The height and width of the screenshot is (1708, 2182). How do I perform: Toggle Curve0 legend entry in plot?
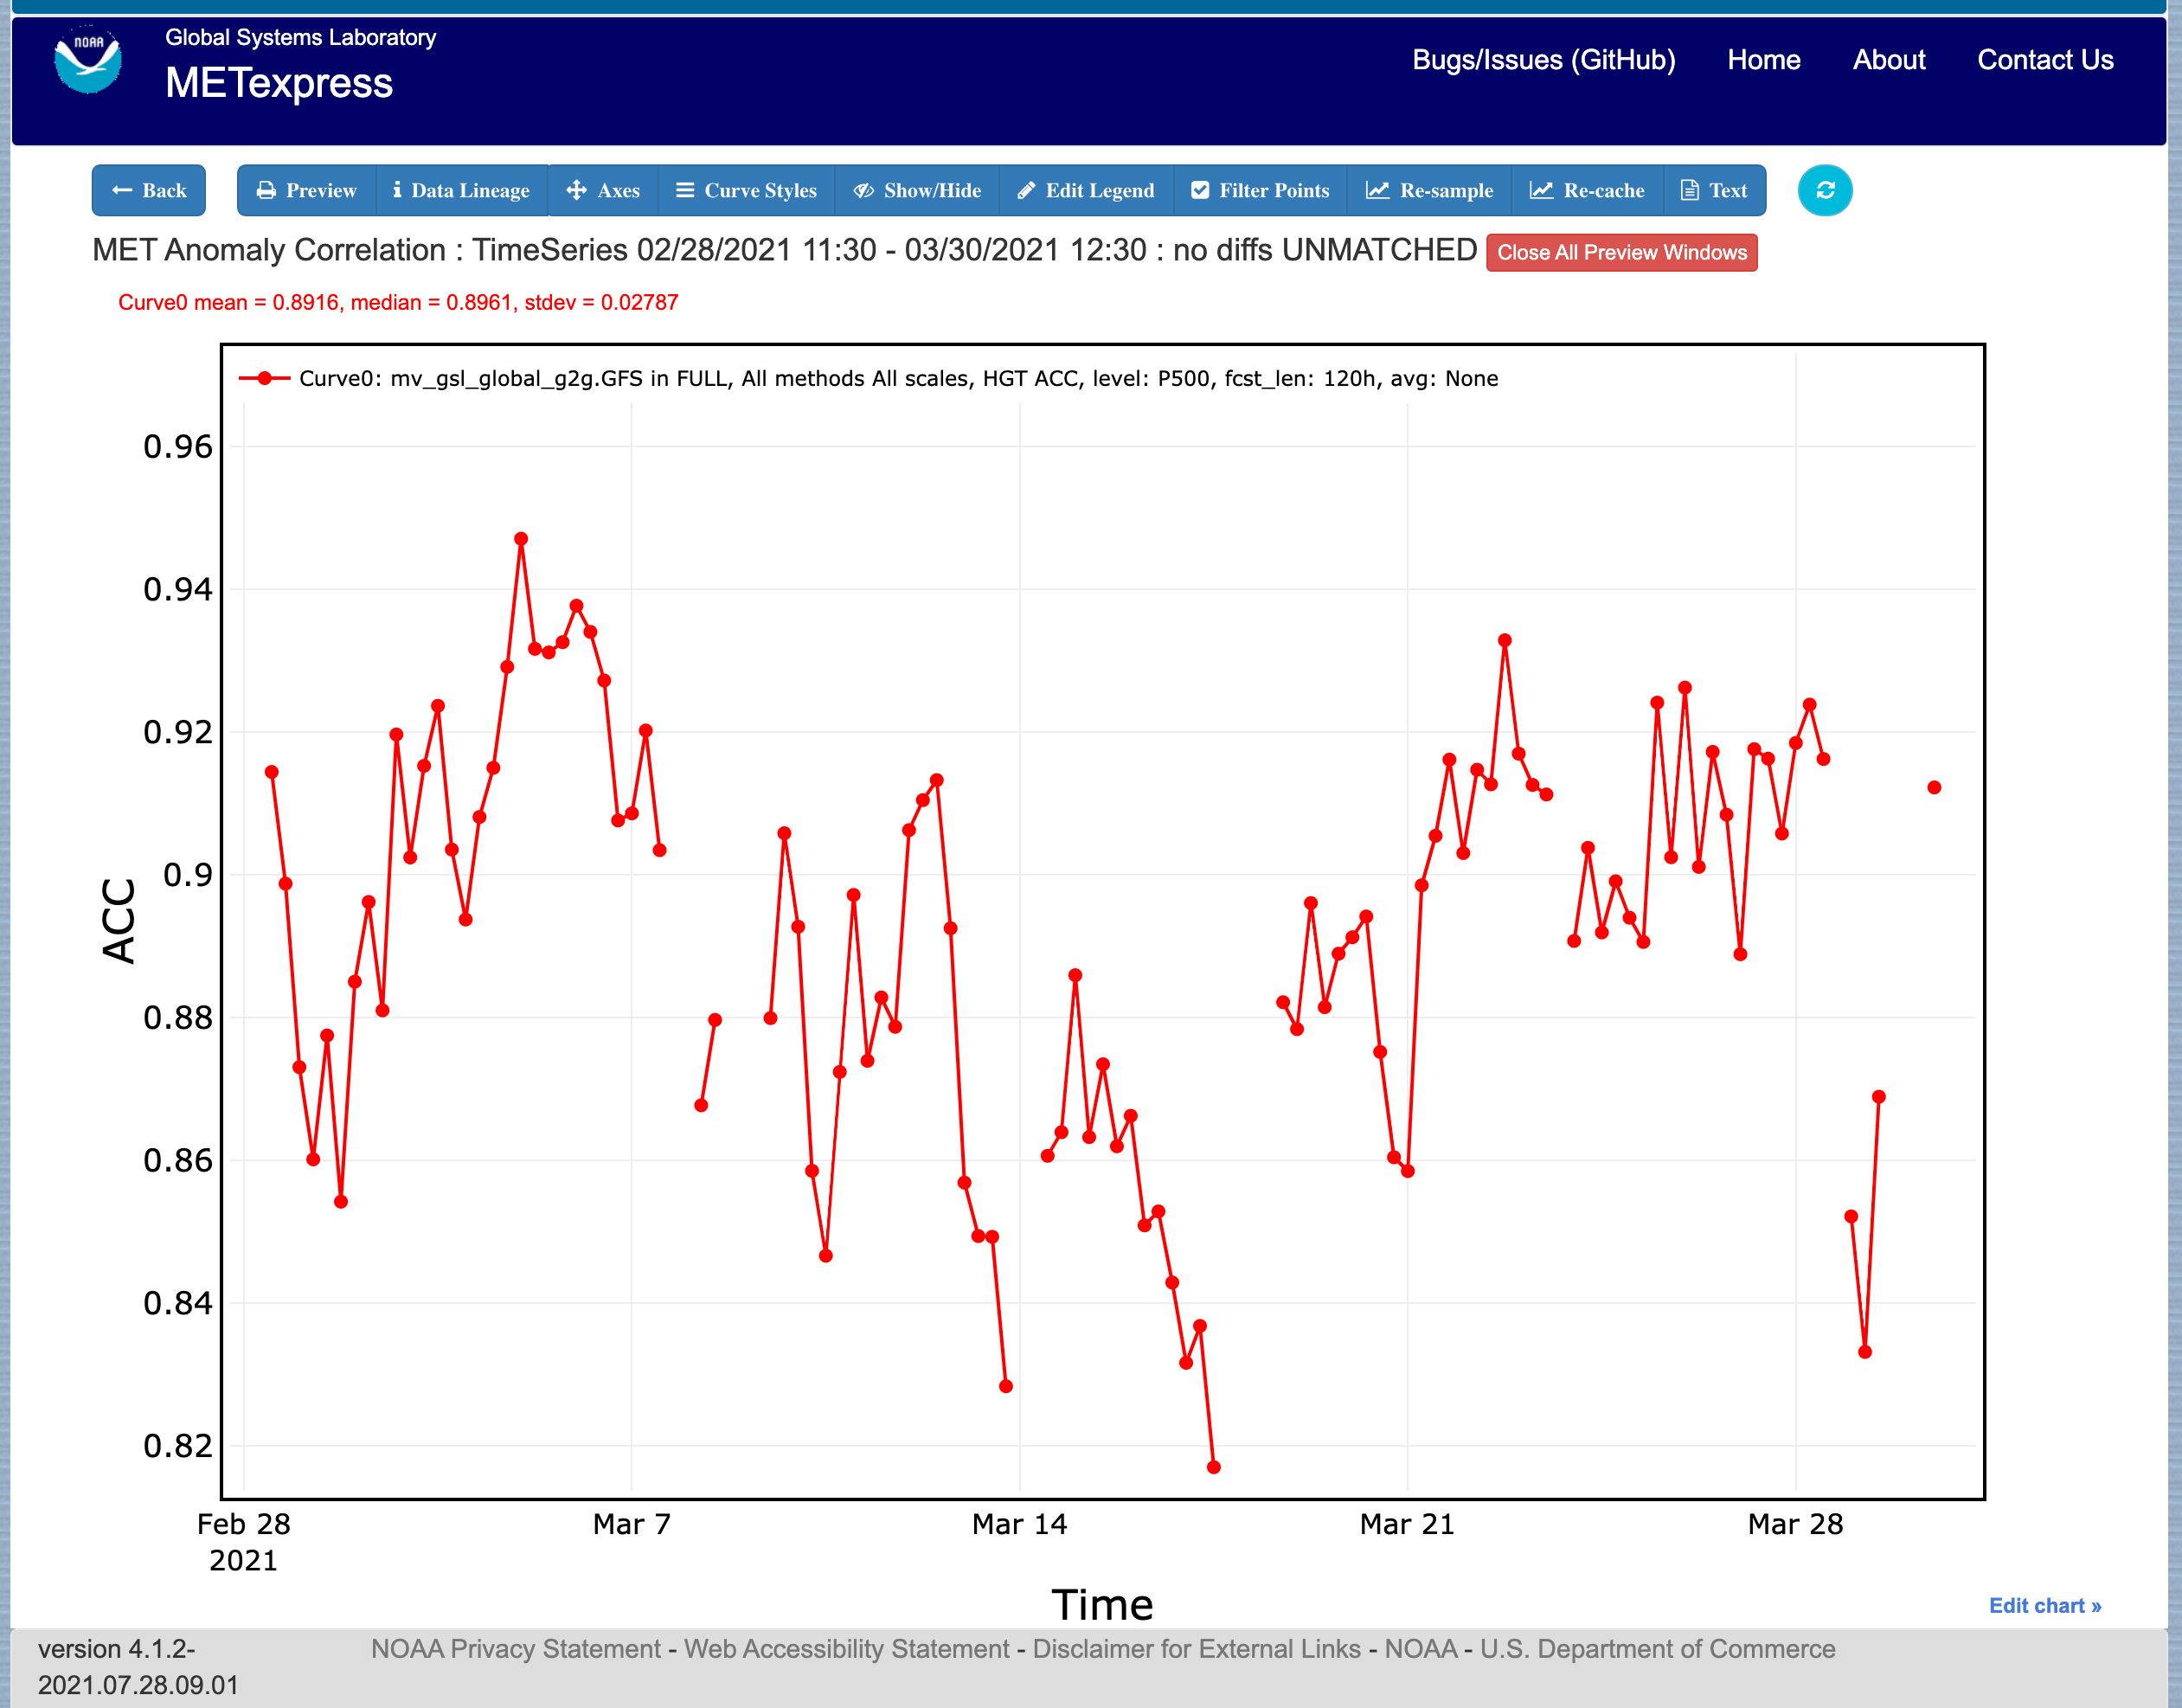click(868, 378)
